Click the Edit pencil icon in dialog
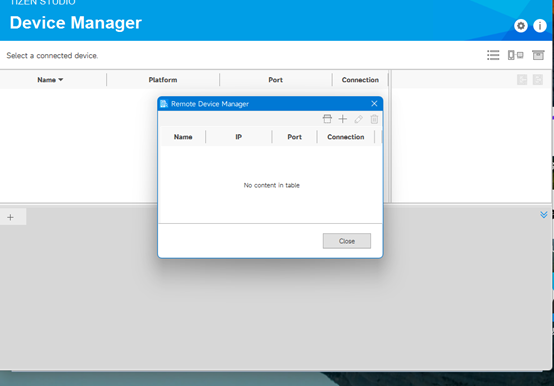 (358, 119)
